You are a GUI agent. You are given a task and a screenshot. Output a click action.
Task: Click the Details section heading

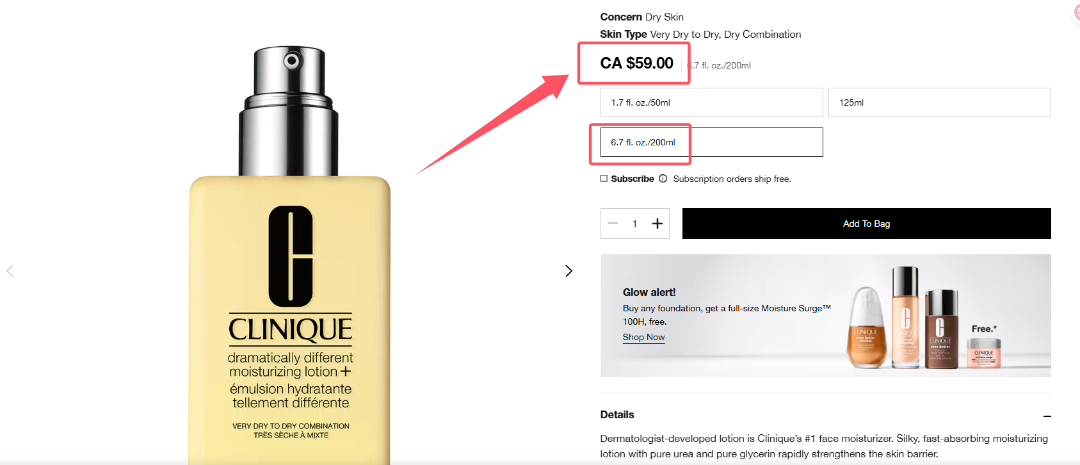[x=617, y=415]
